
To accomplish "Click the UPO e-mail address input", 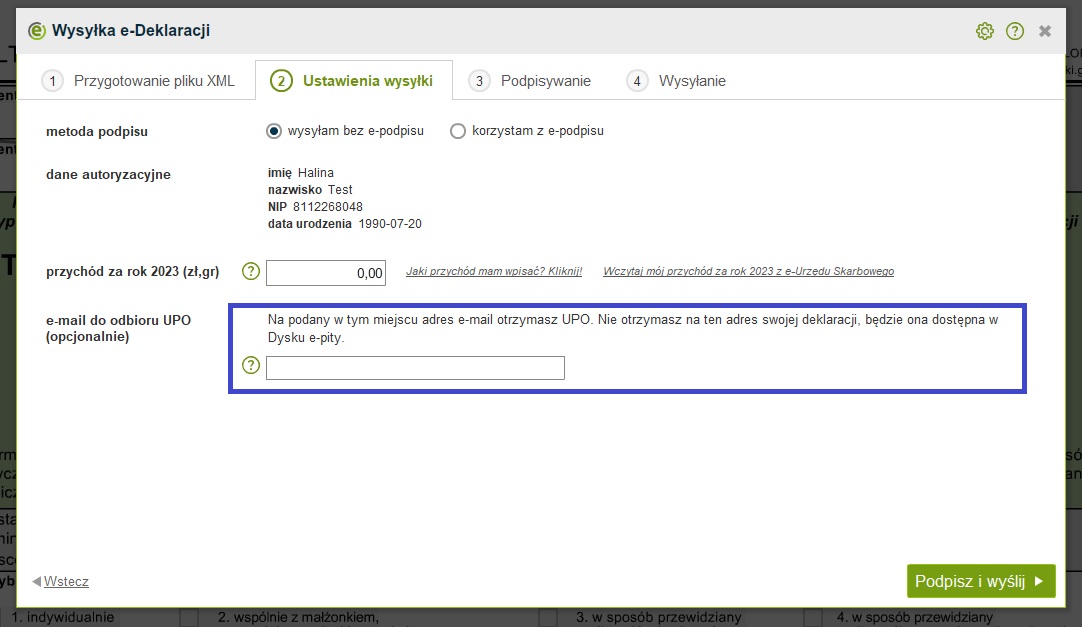I will pos(415,368).
